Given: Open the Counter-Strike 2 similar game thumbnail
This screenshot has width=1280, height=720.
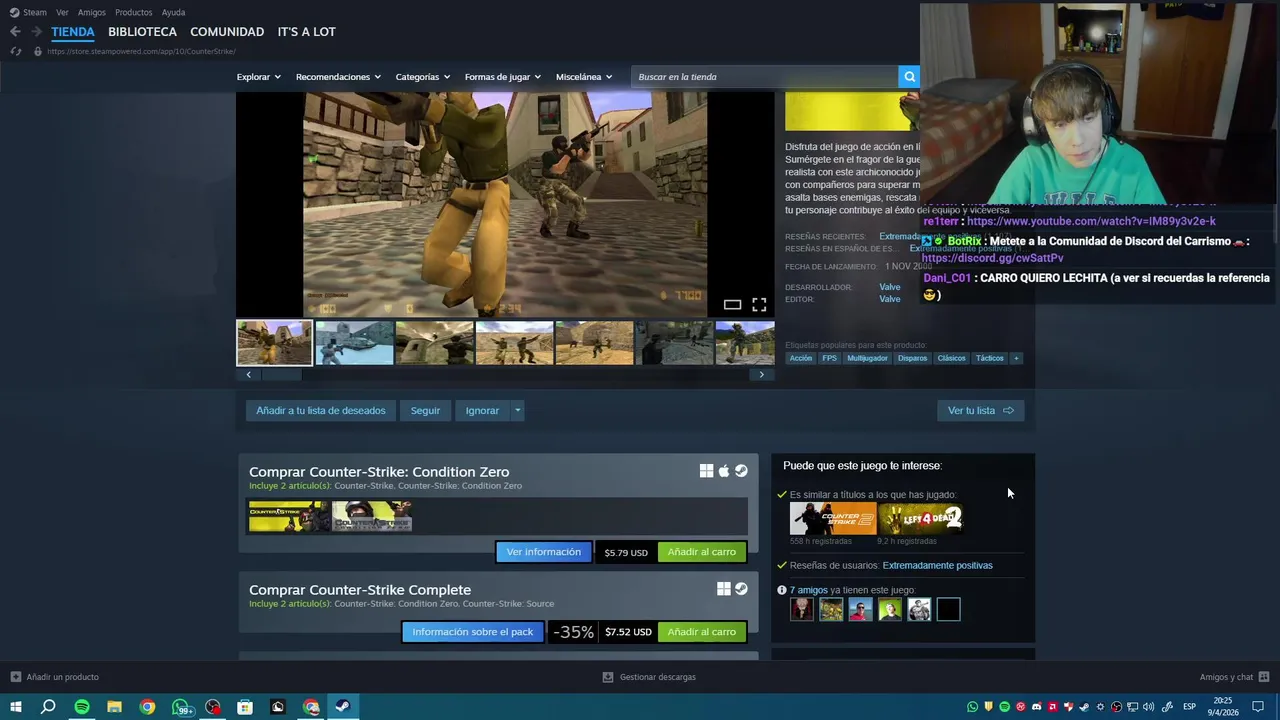Looking at the screenshot, I should (833, 518).
